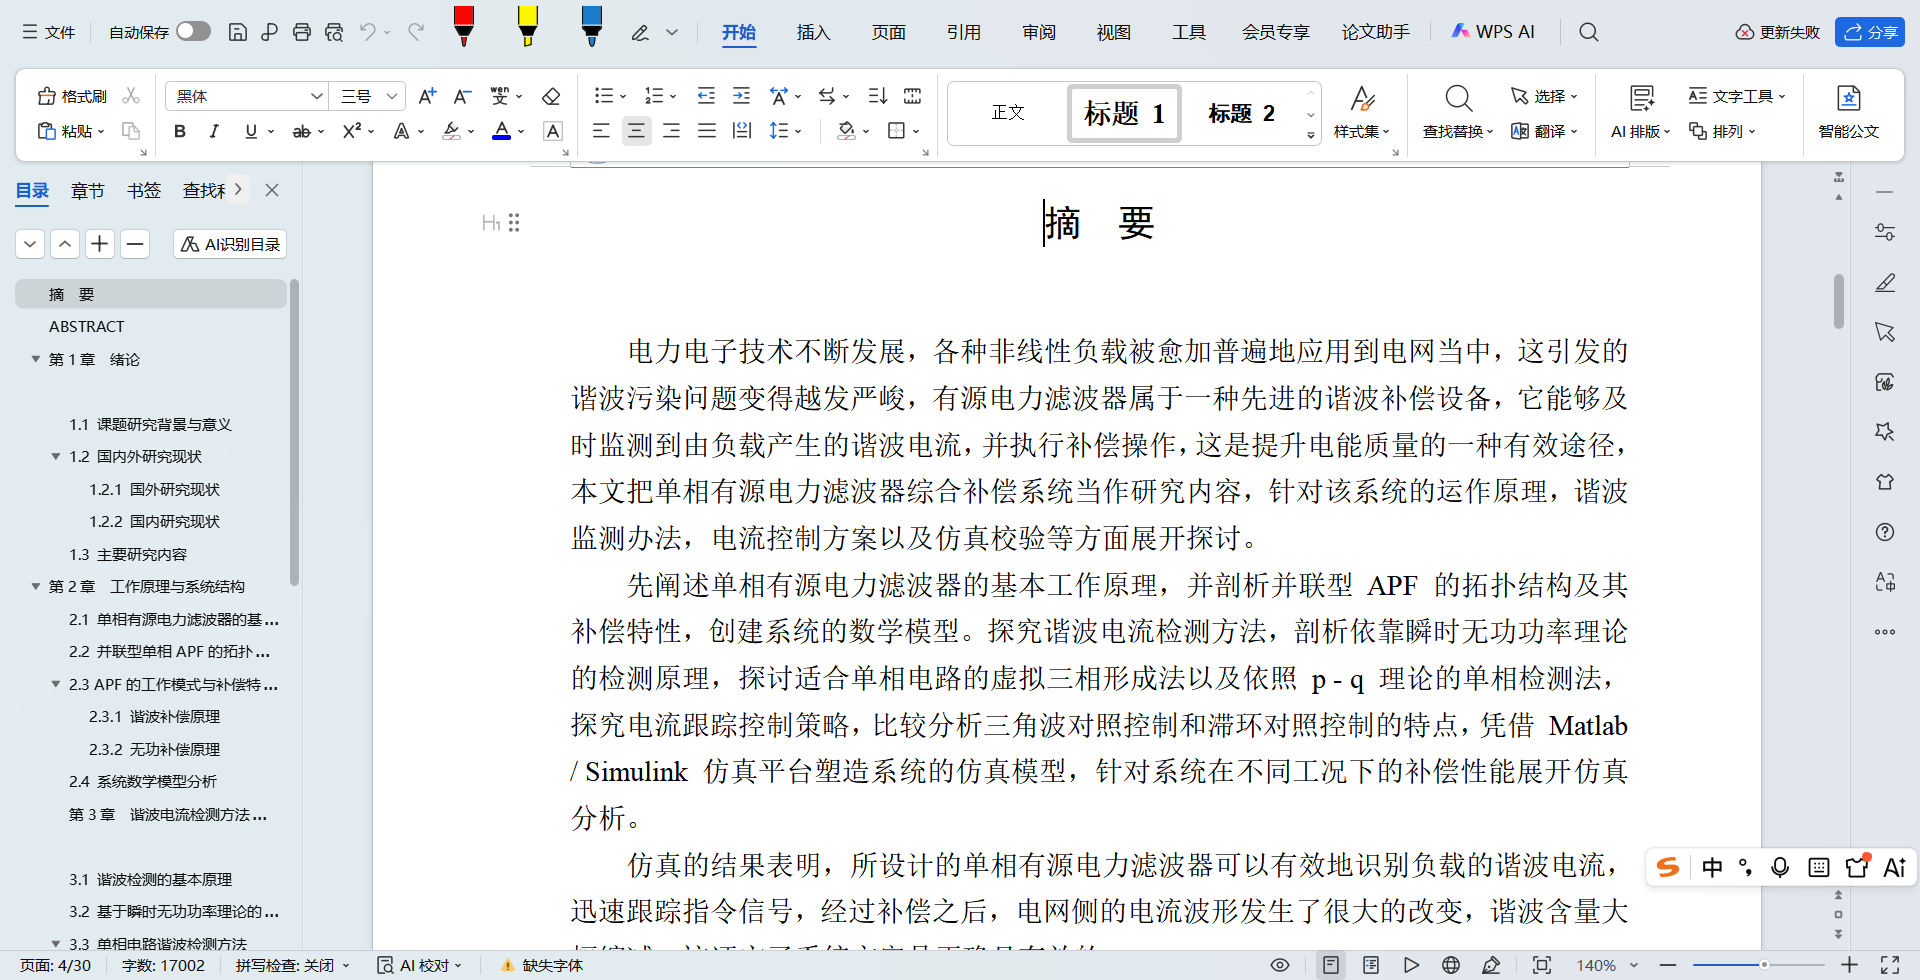Open the 查找替换 tool

pos(1458,112)
